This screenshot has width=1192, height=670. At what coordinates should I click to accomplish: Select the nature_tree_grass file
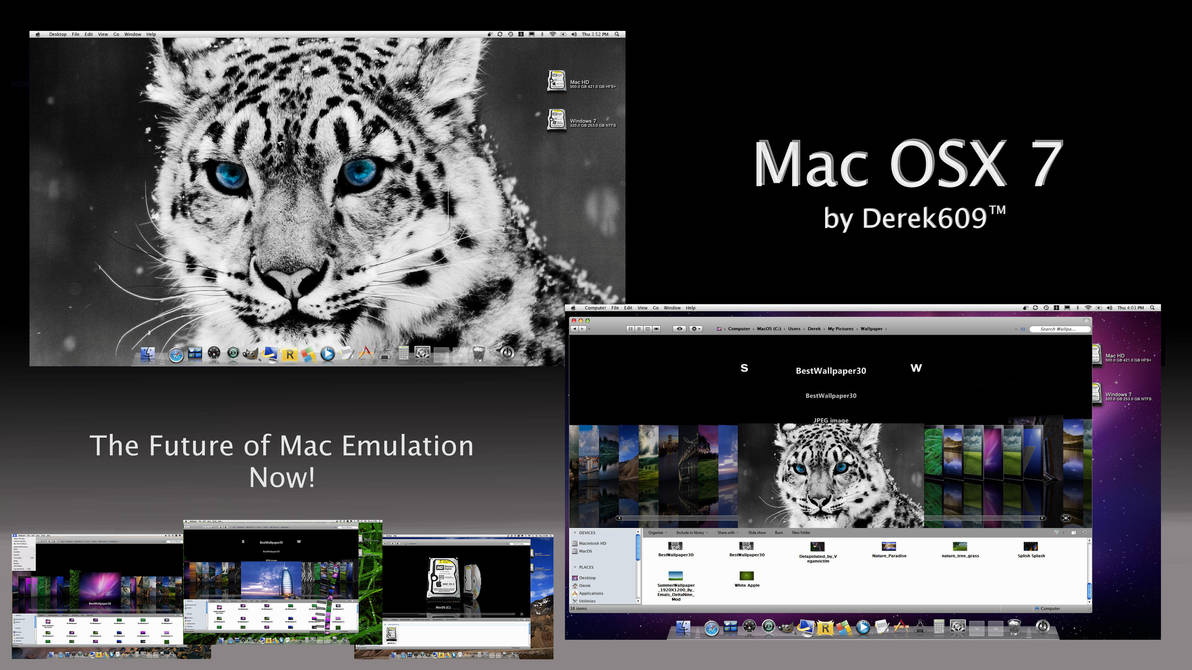click(x=960, y=550)
